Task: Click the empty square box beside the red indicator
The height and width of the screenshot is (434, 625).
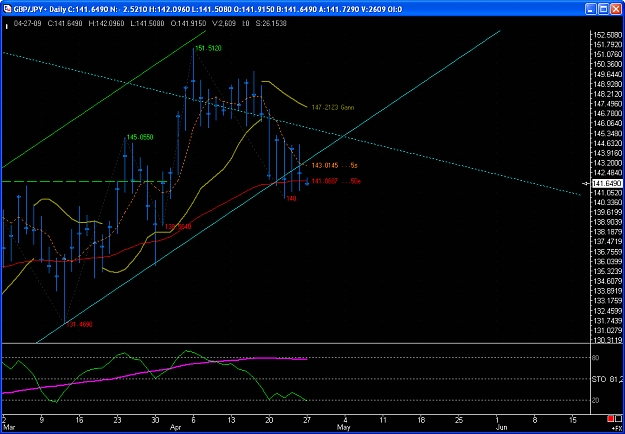Action: point(619,419)
